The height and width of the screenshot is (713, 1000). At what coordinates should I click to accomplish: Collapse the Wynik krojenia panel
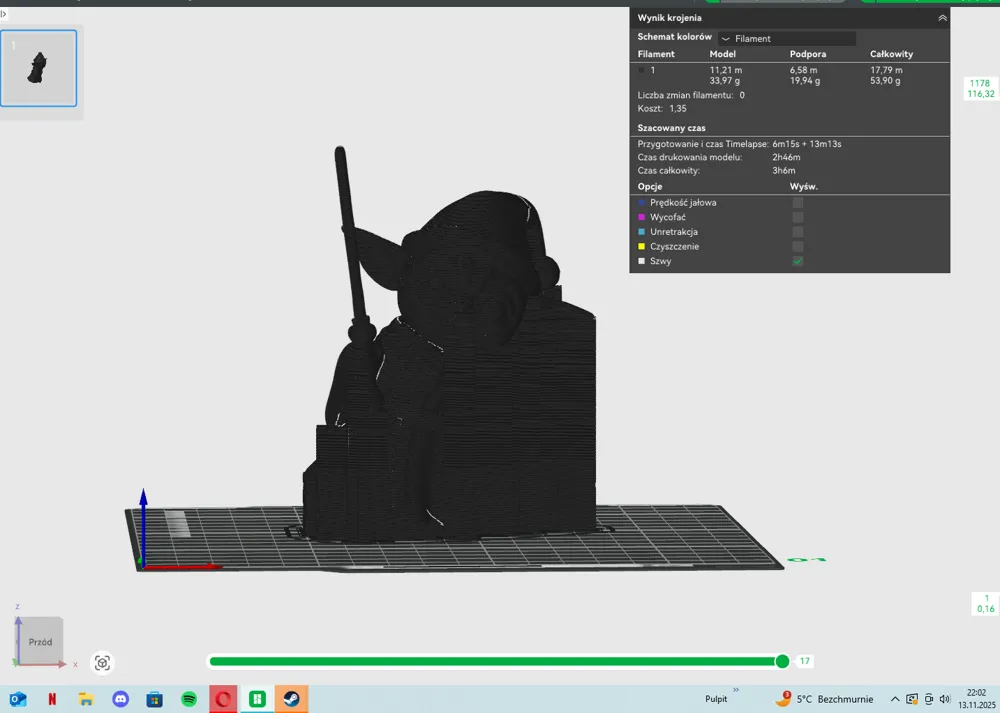(942, 18)
